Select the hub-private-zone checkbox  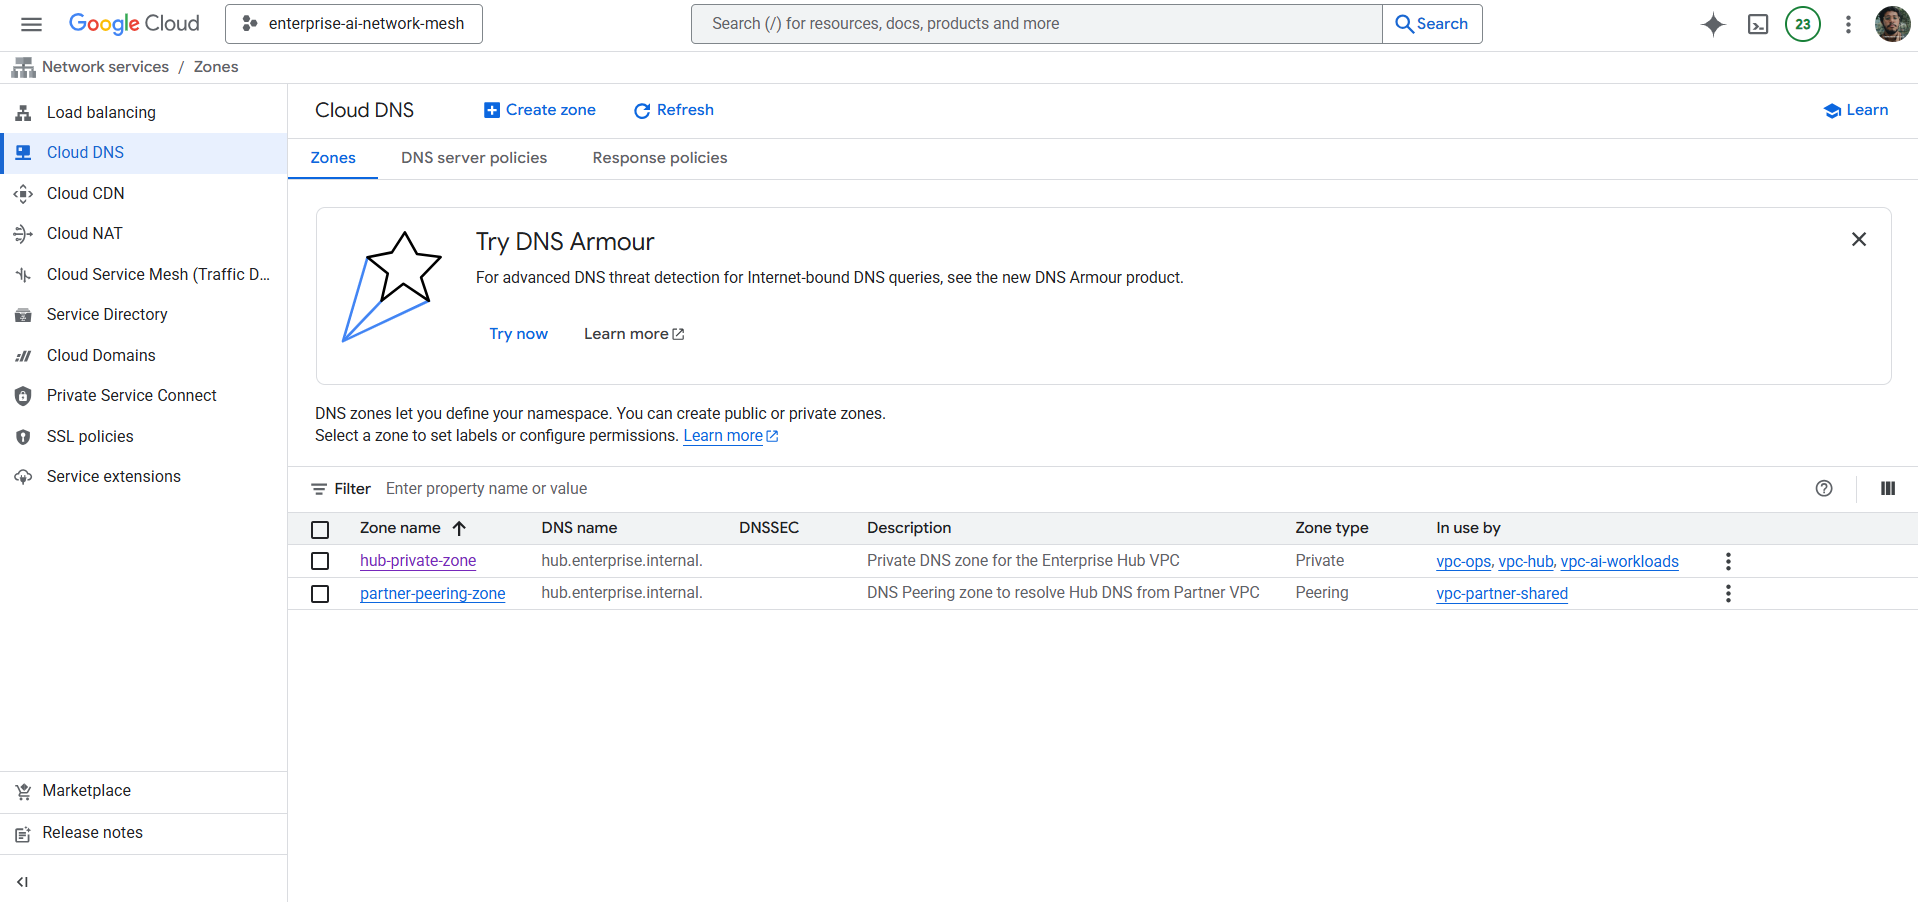[320, 561]
